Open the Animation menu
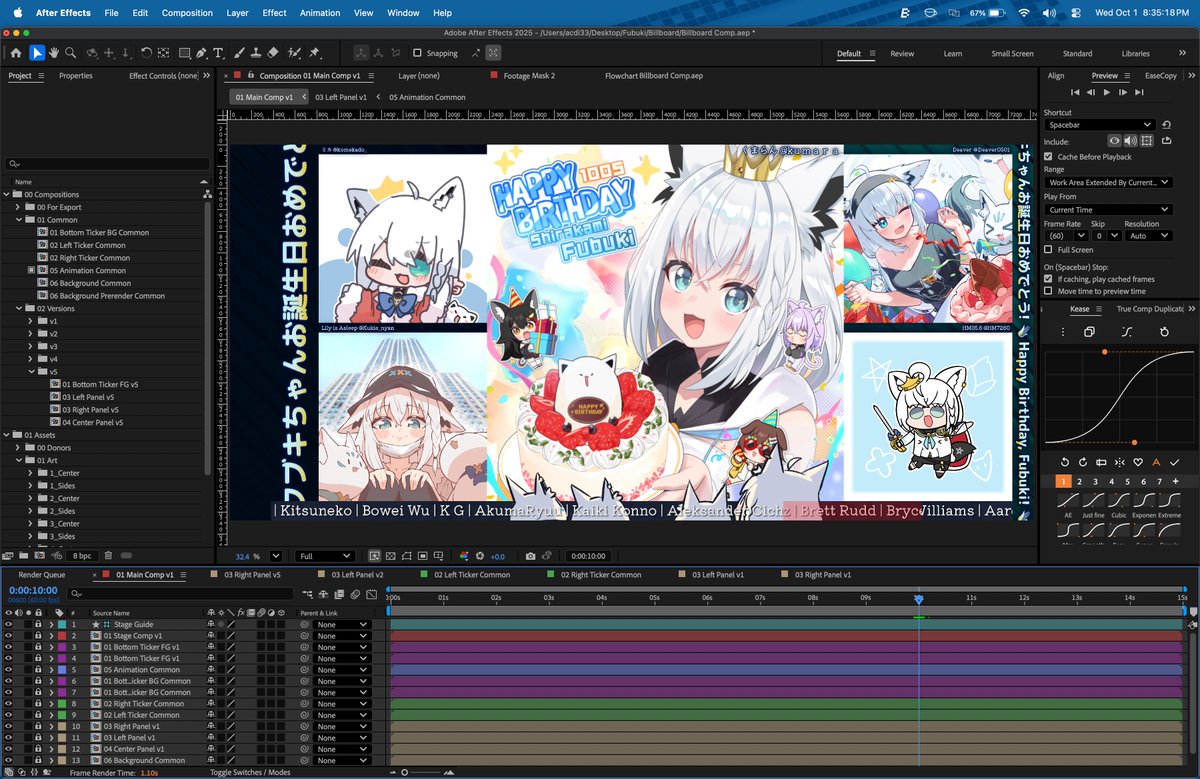This screenshot has width=1200, height=779. [x=320, y=13]
